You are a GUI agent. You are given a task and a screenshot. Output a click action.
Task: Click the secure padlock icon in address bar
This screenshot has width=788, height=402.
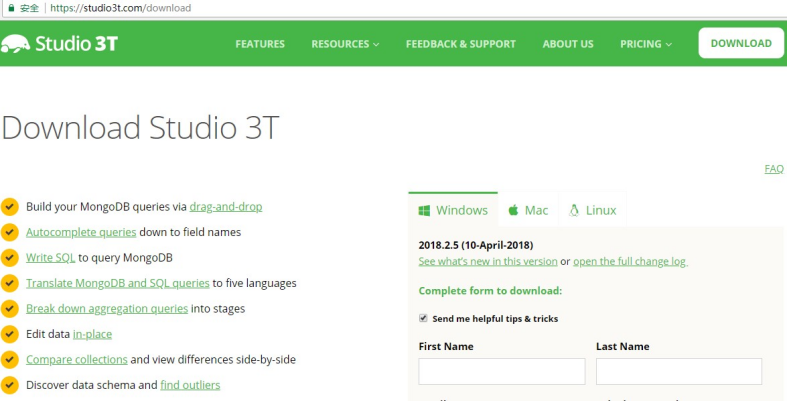point(11,8)
